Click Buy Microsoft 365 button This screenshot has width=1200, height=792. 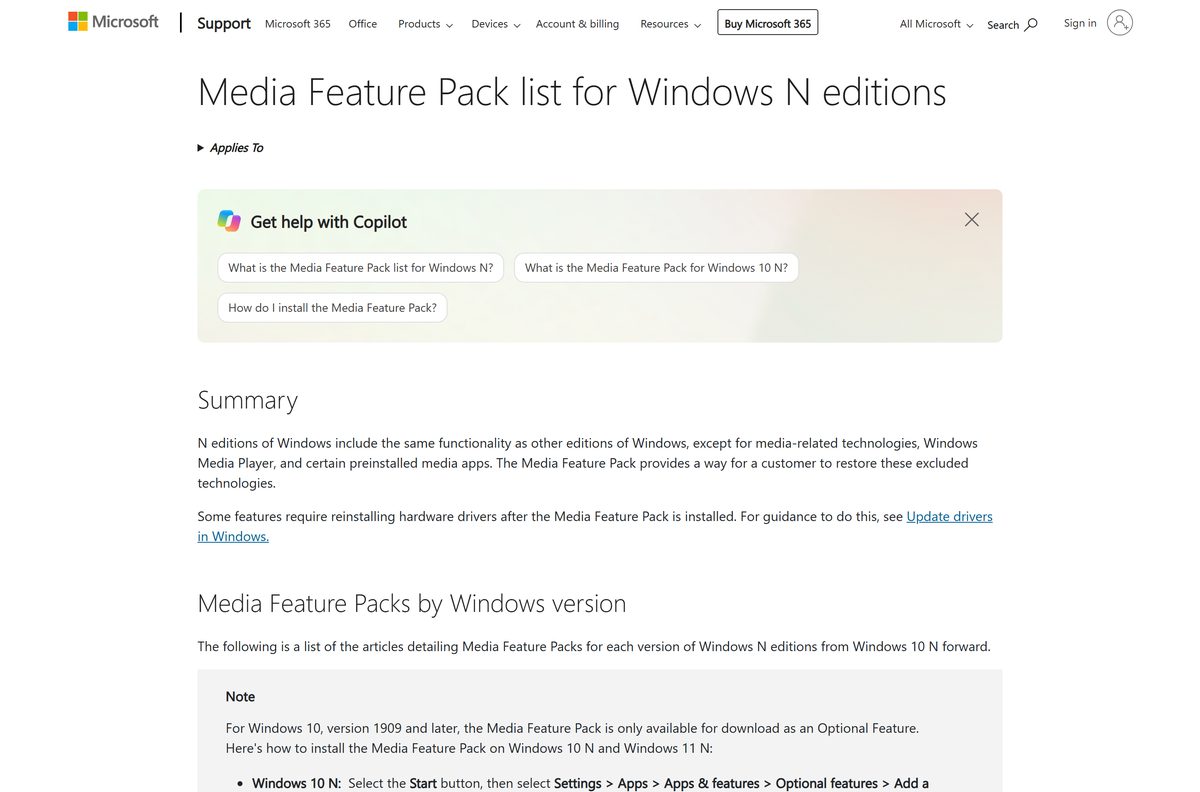(x=768, y=23)
